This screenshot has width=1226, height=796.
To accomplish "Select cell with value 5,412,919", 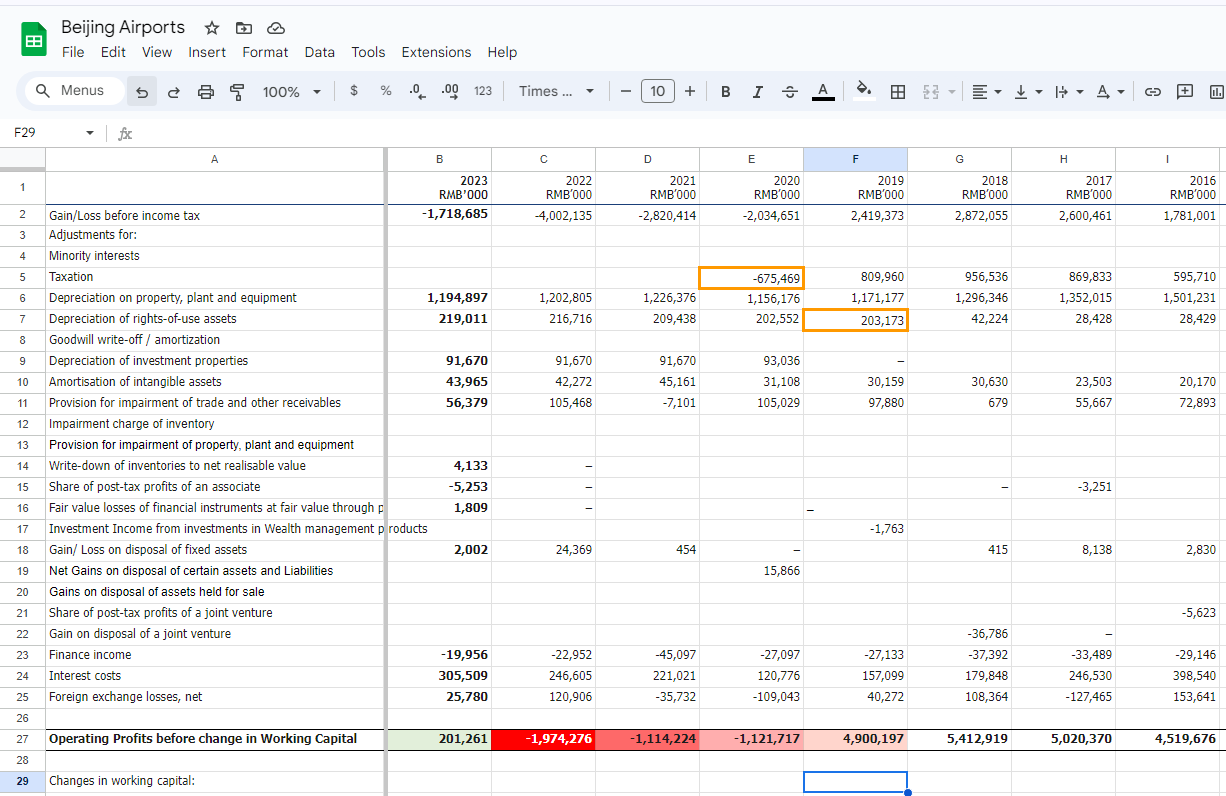I will 959,739.
